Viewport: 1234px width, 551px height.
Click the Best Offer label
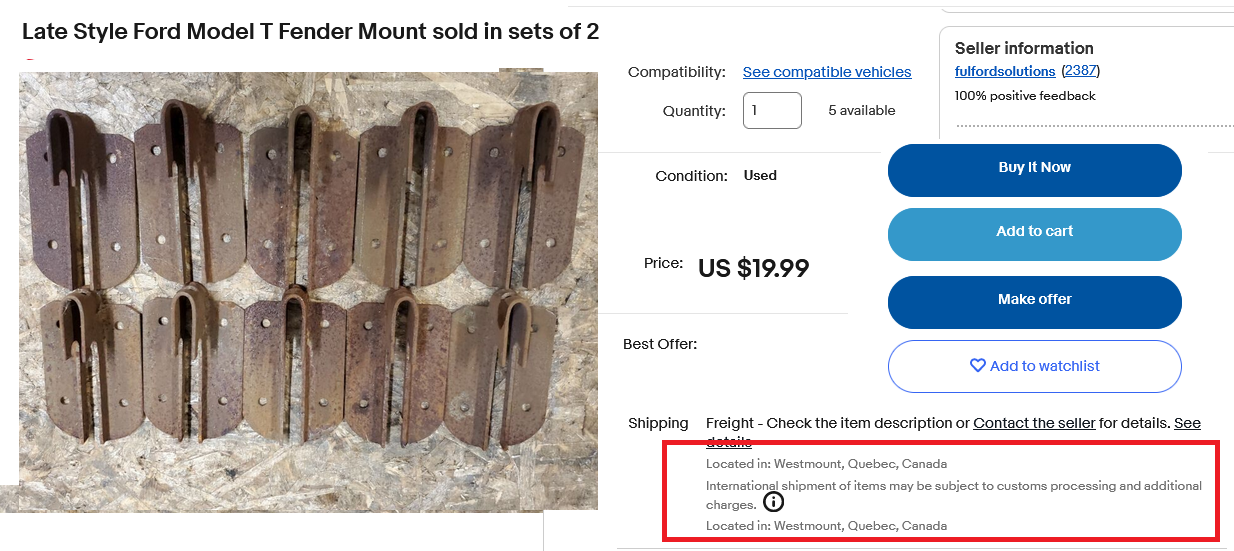click(660, 344)
